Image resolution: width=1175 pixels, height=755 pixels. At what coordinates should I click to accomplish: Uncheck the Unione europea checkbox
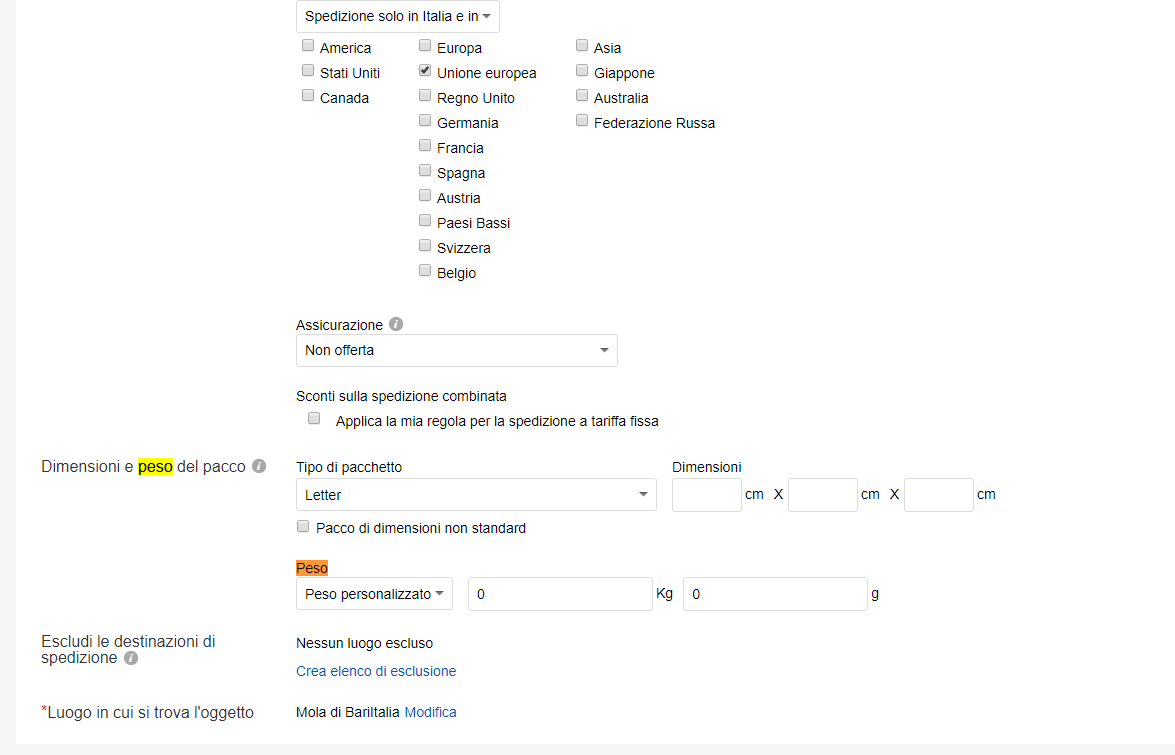point(425,71)
